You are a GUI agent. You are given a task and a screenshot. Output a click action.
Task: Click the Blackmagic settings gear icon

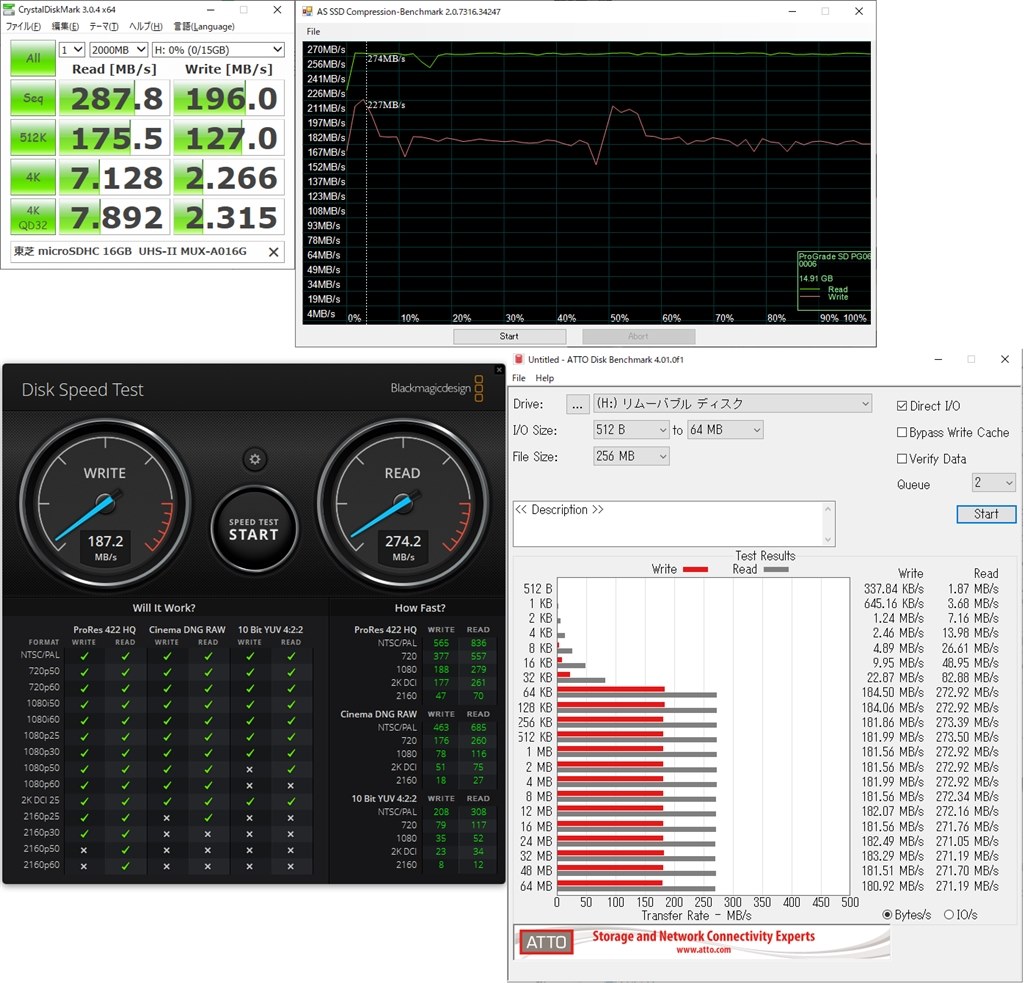[x=255, y=459]
